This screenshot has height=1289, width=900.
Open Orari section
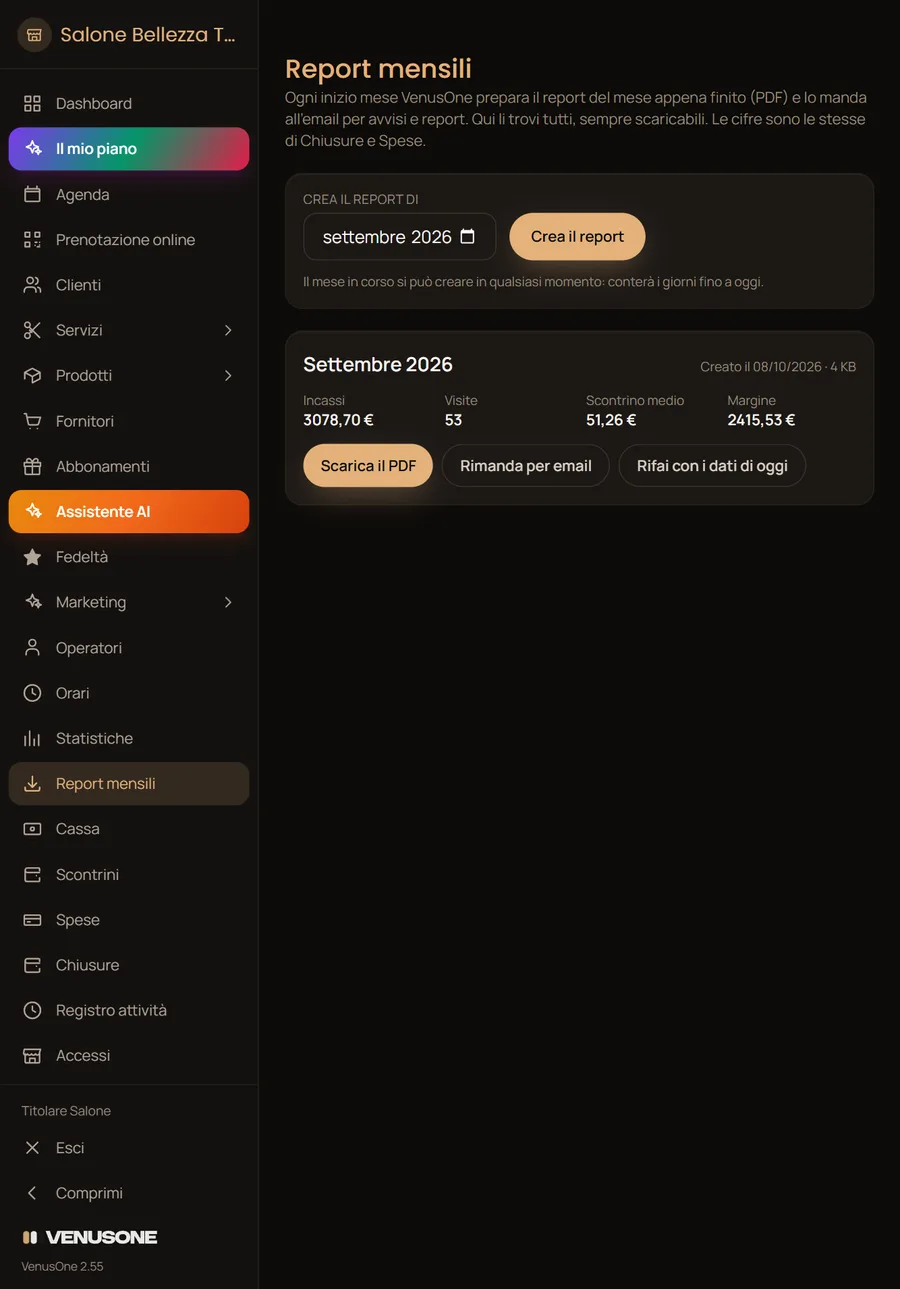[129, 693]
